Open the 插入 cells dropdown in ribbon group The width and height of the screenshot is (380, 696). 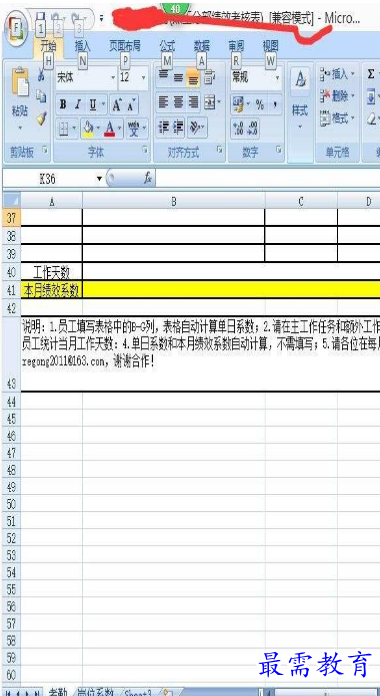click(337, 74)
